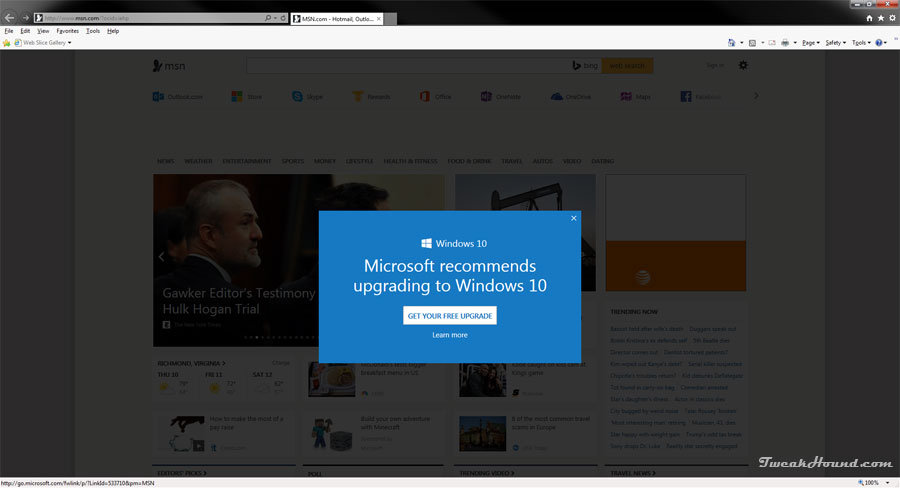Screen dimensions: 900x488
Task: Open a new tab with blank tab button
Action: click(x=390, y=19)
